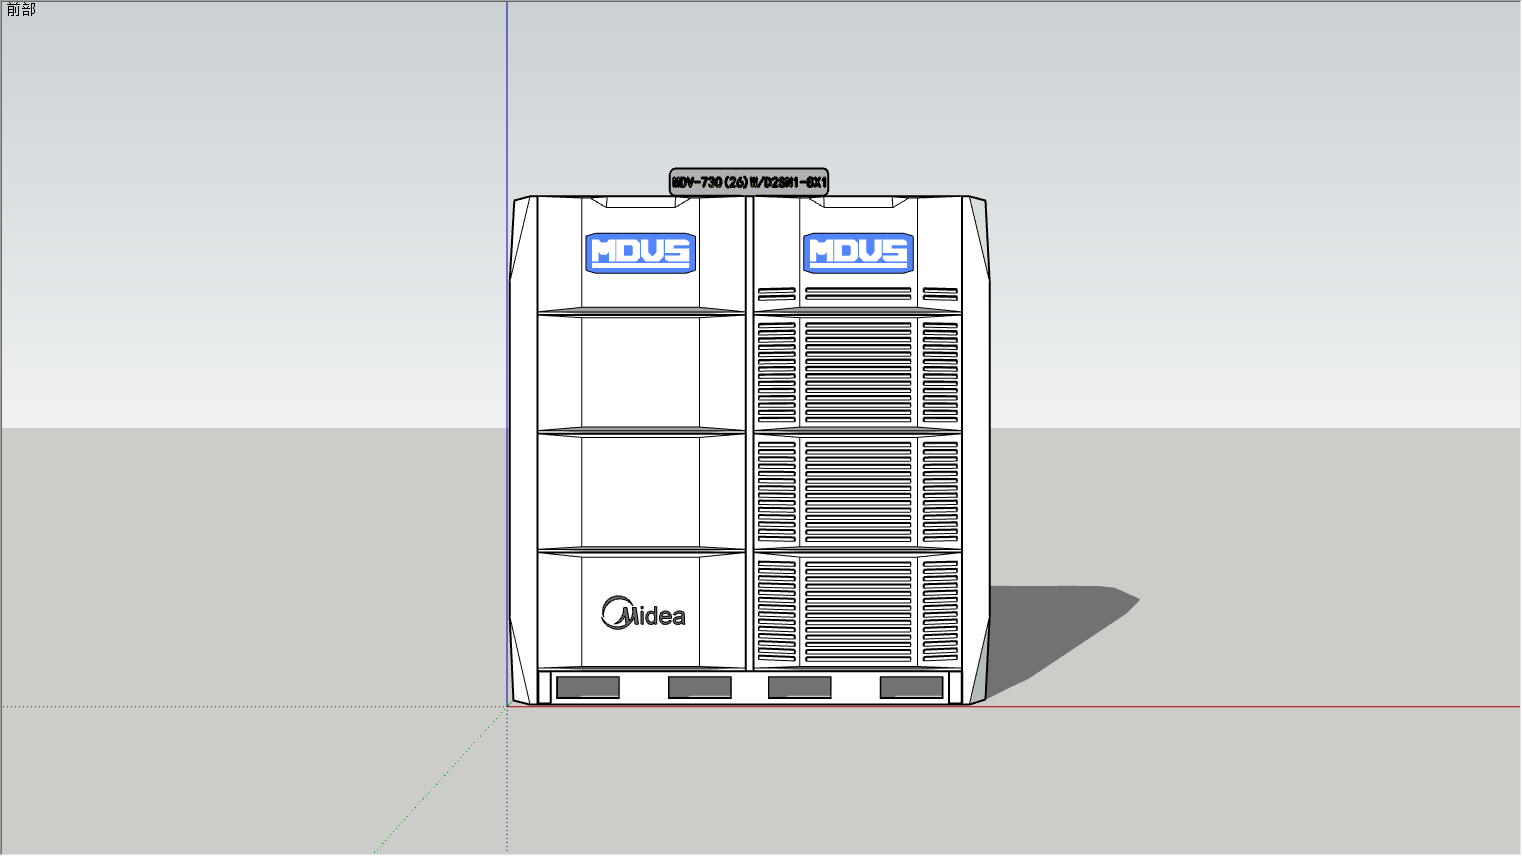Select the MDV-730(26)W/D2SN1-8X1 model nameplate
Screen dimensions: 1522x856
point(749,182)
